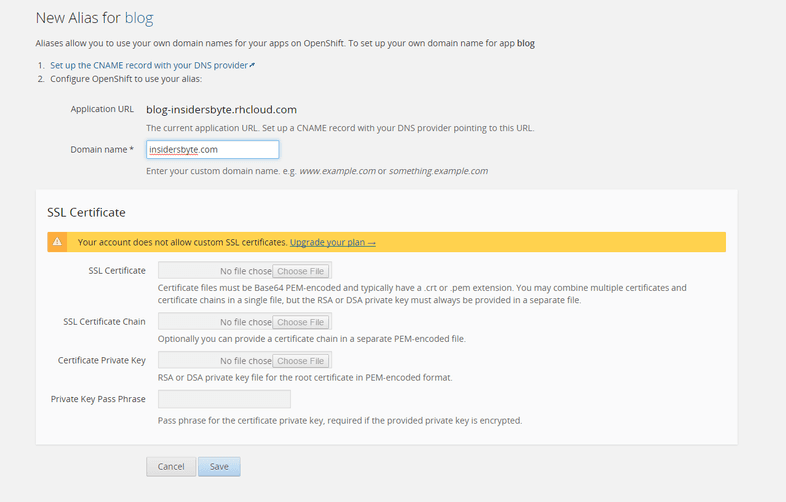Open CNAME record DNS provider setup link
The image size is (786, 502).
149,65
